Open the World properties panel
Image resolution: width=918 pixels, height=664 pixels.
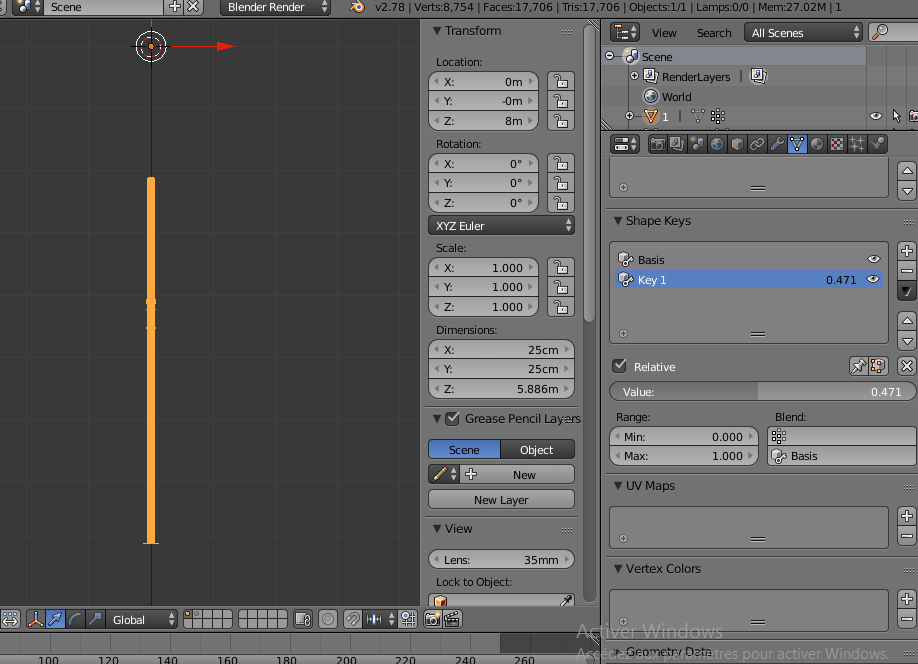click(715, 143)
